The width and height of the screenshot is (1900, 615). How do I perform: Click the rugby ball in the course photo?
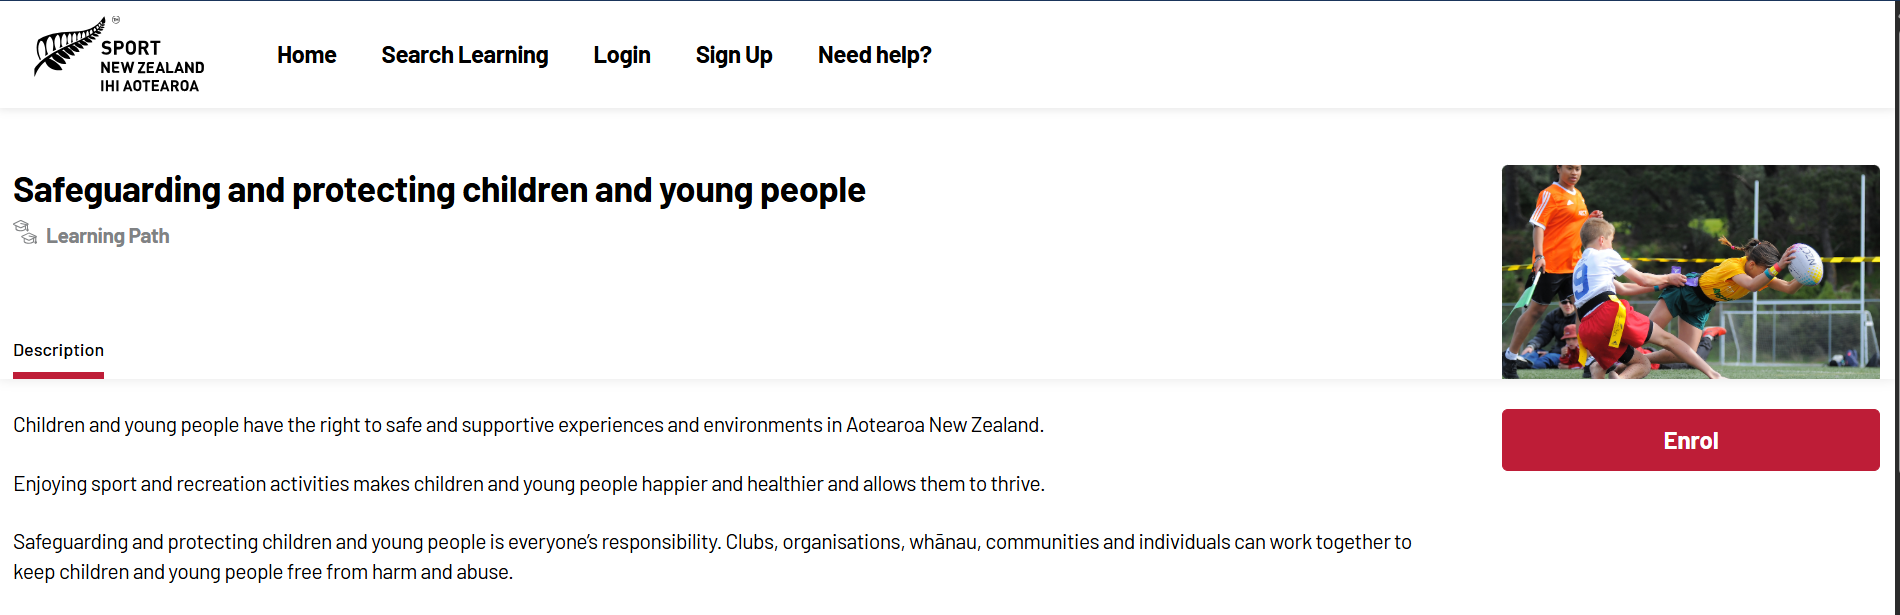1806,263
